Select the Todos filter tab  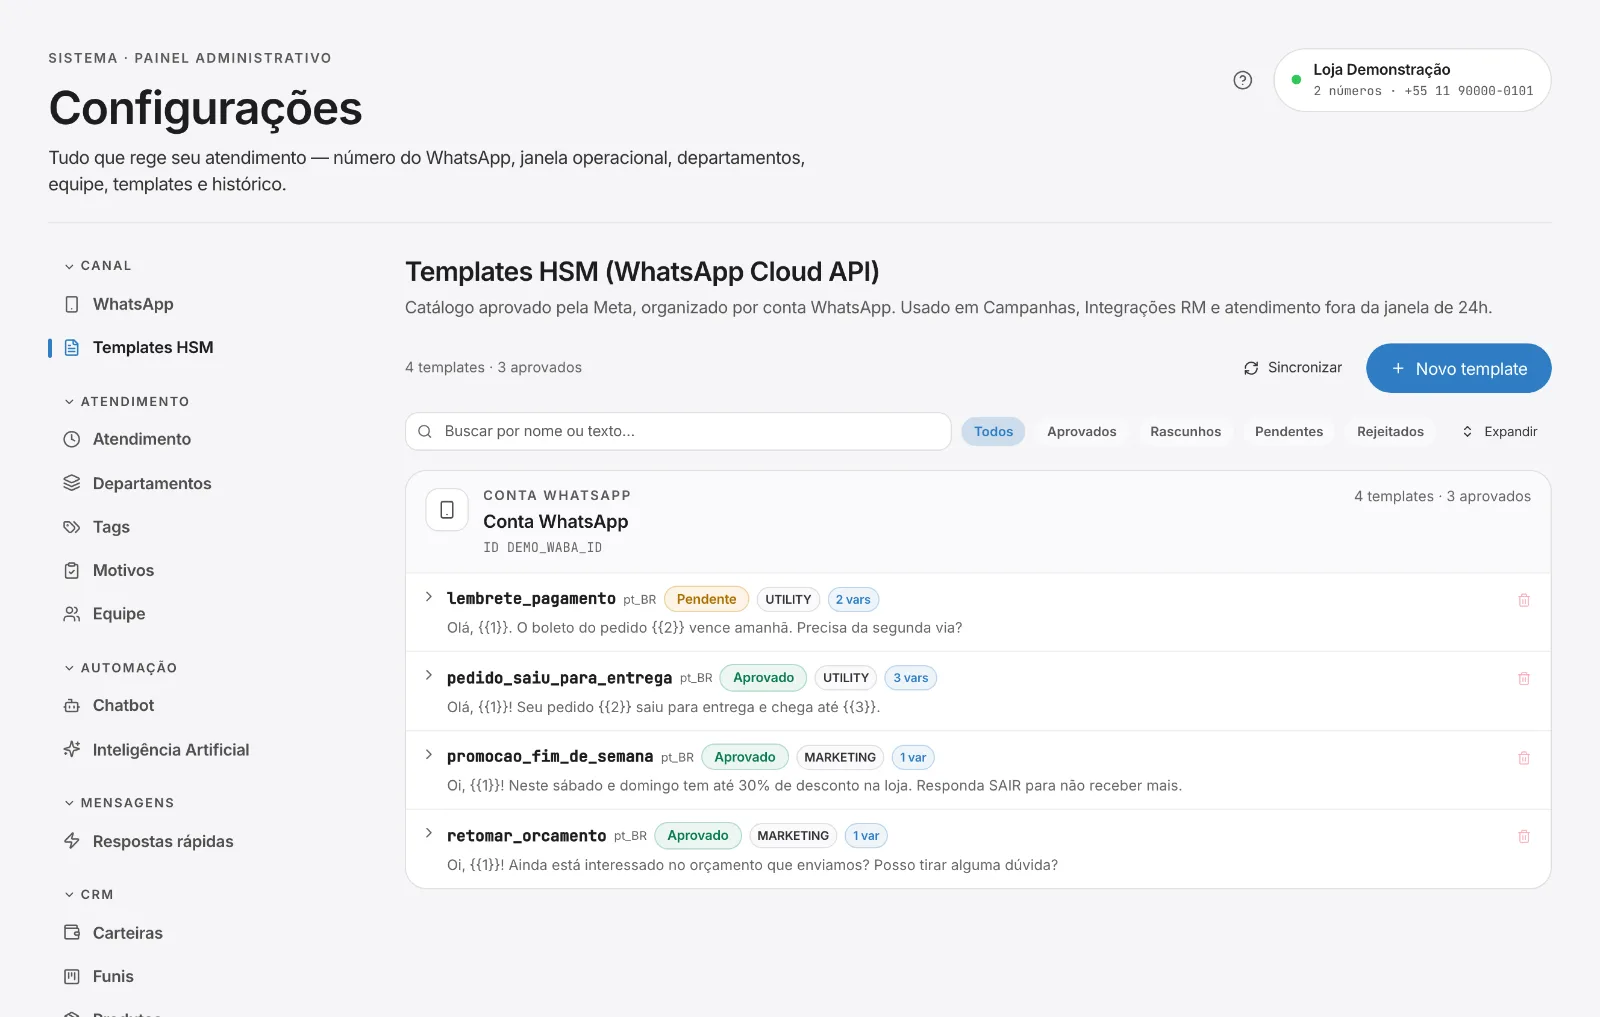click(x=993, y=432)
